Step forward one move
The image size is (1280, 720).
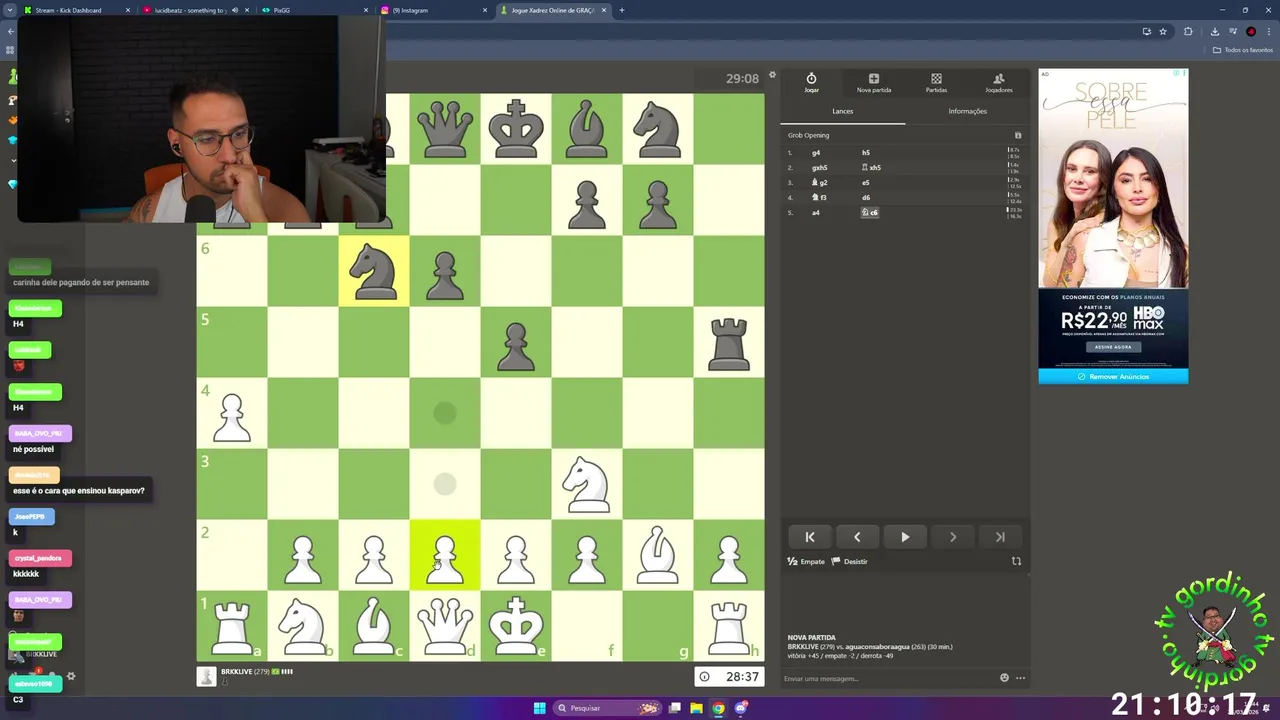pyautogui.click(x=952, y=537)
